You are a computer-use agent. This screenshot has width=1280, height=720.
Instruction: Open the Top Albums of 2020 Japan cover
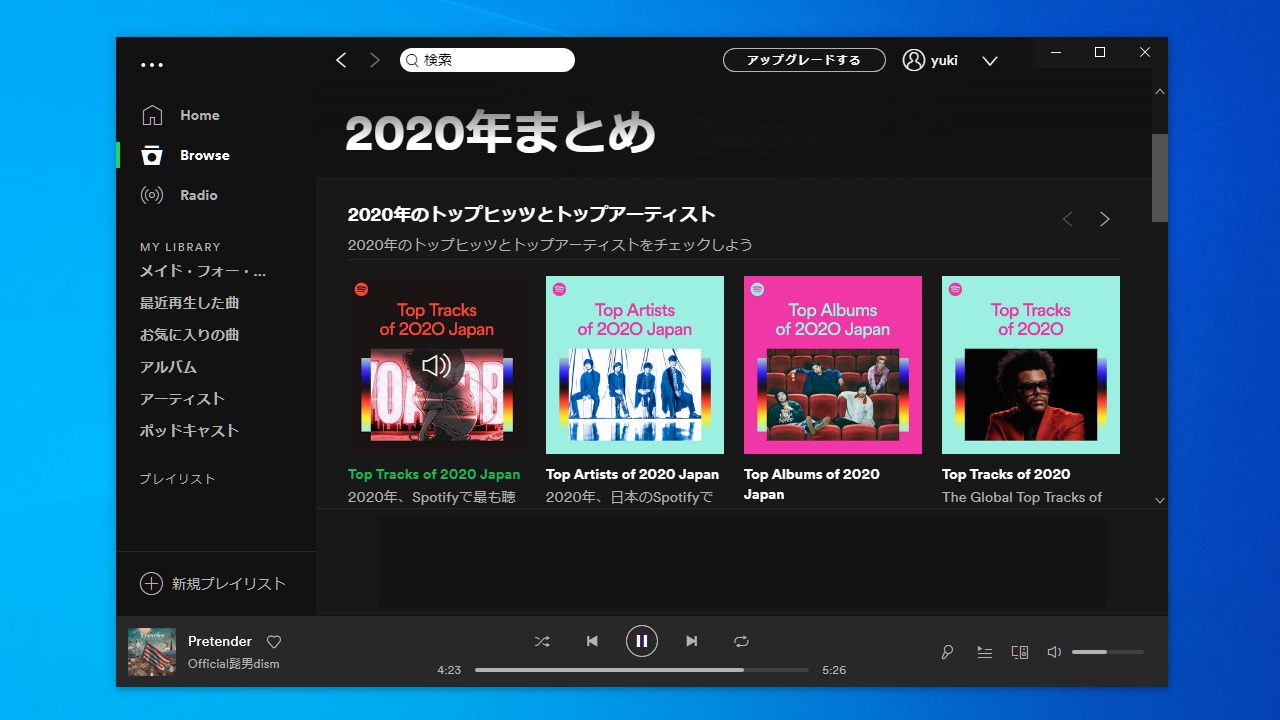[x=833, y=365]
